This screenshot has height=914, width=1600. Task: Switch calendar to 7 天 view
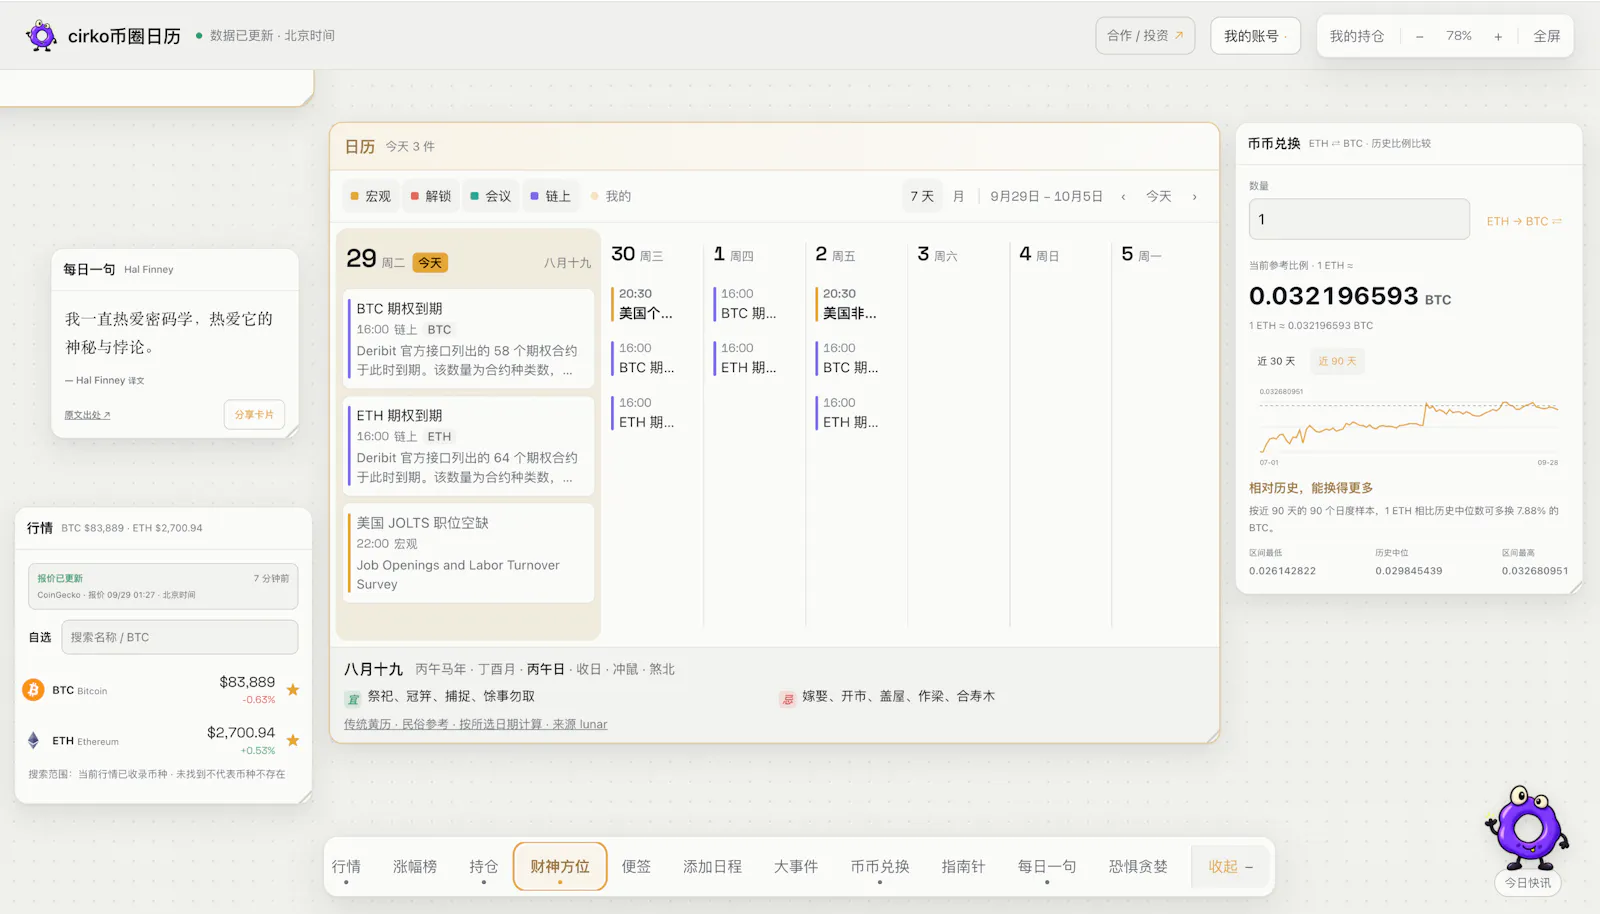[x=922, y=196]
